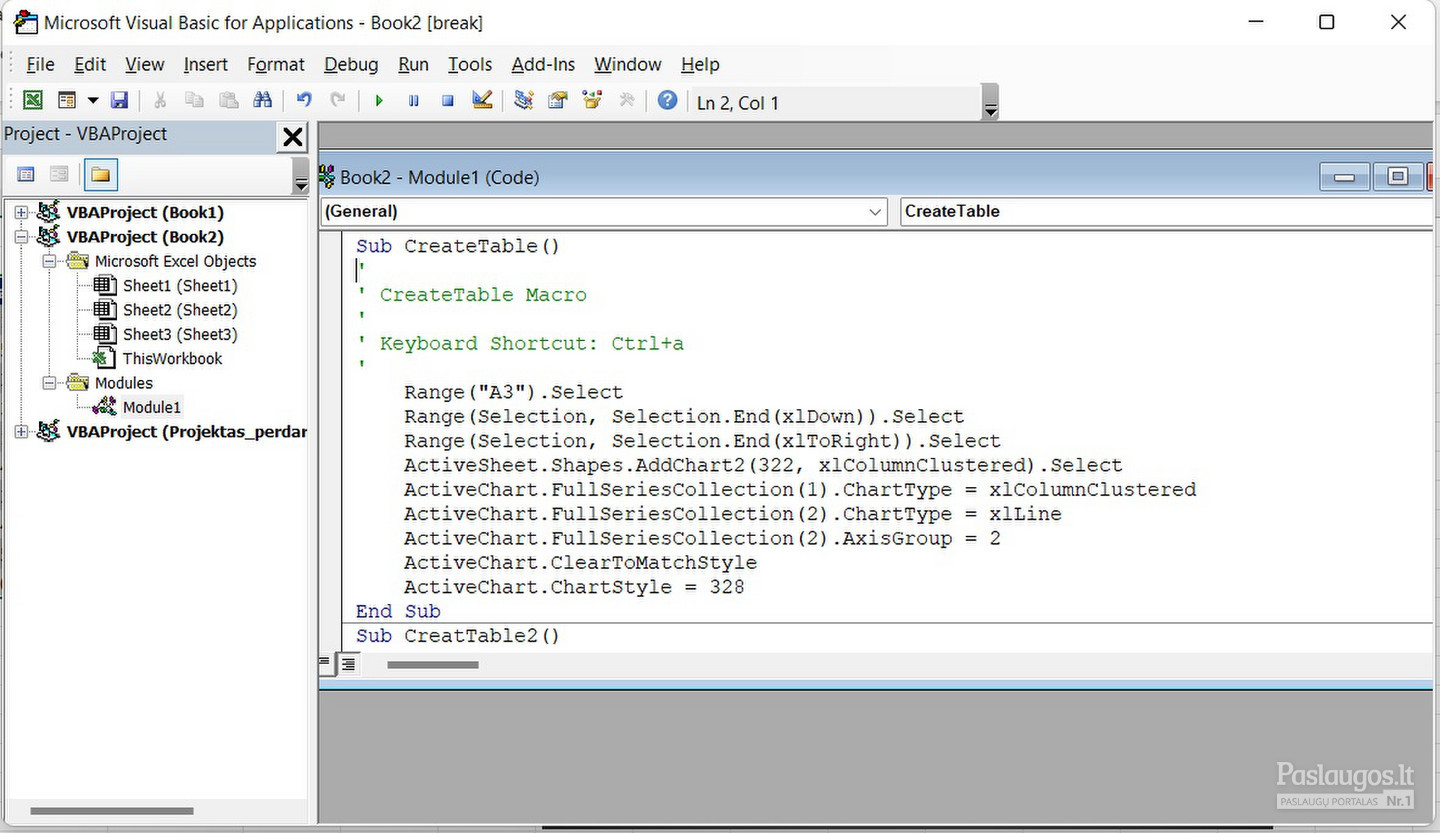Image resolution: width=1440 pixels, height=833 pixels.
Task: Open the Add-Ins menu
Action: [x=543, y=64]
